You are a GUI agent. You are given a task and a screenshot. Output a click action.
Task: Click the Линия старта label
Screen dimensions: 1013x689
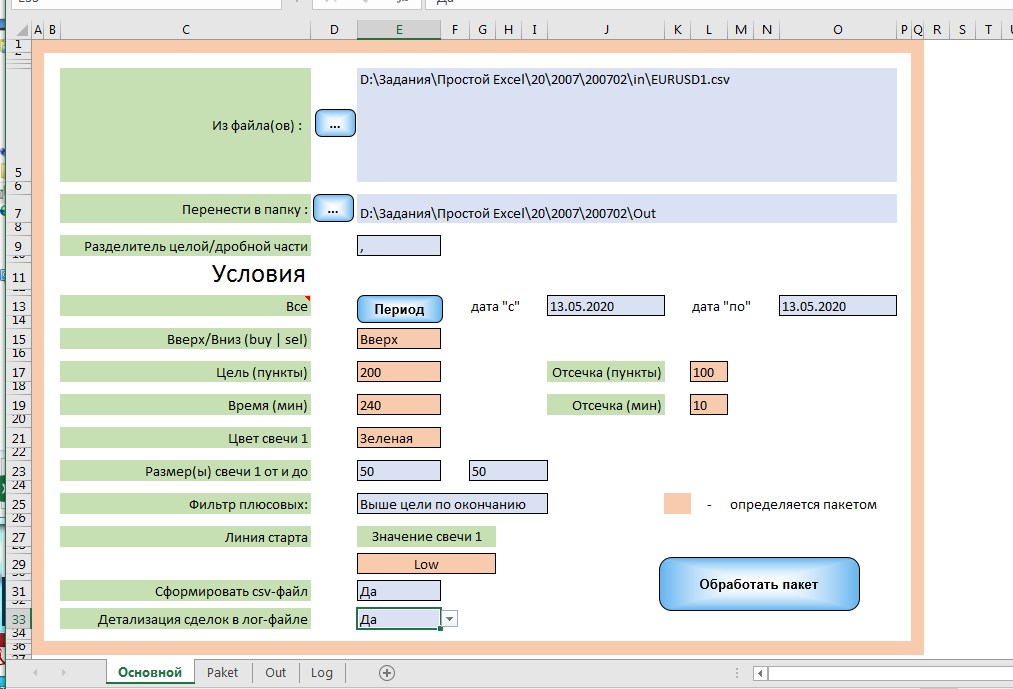point(185,536)
